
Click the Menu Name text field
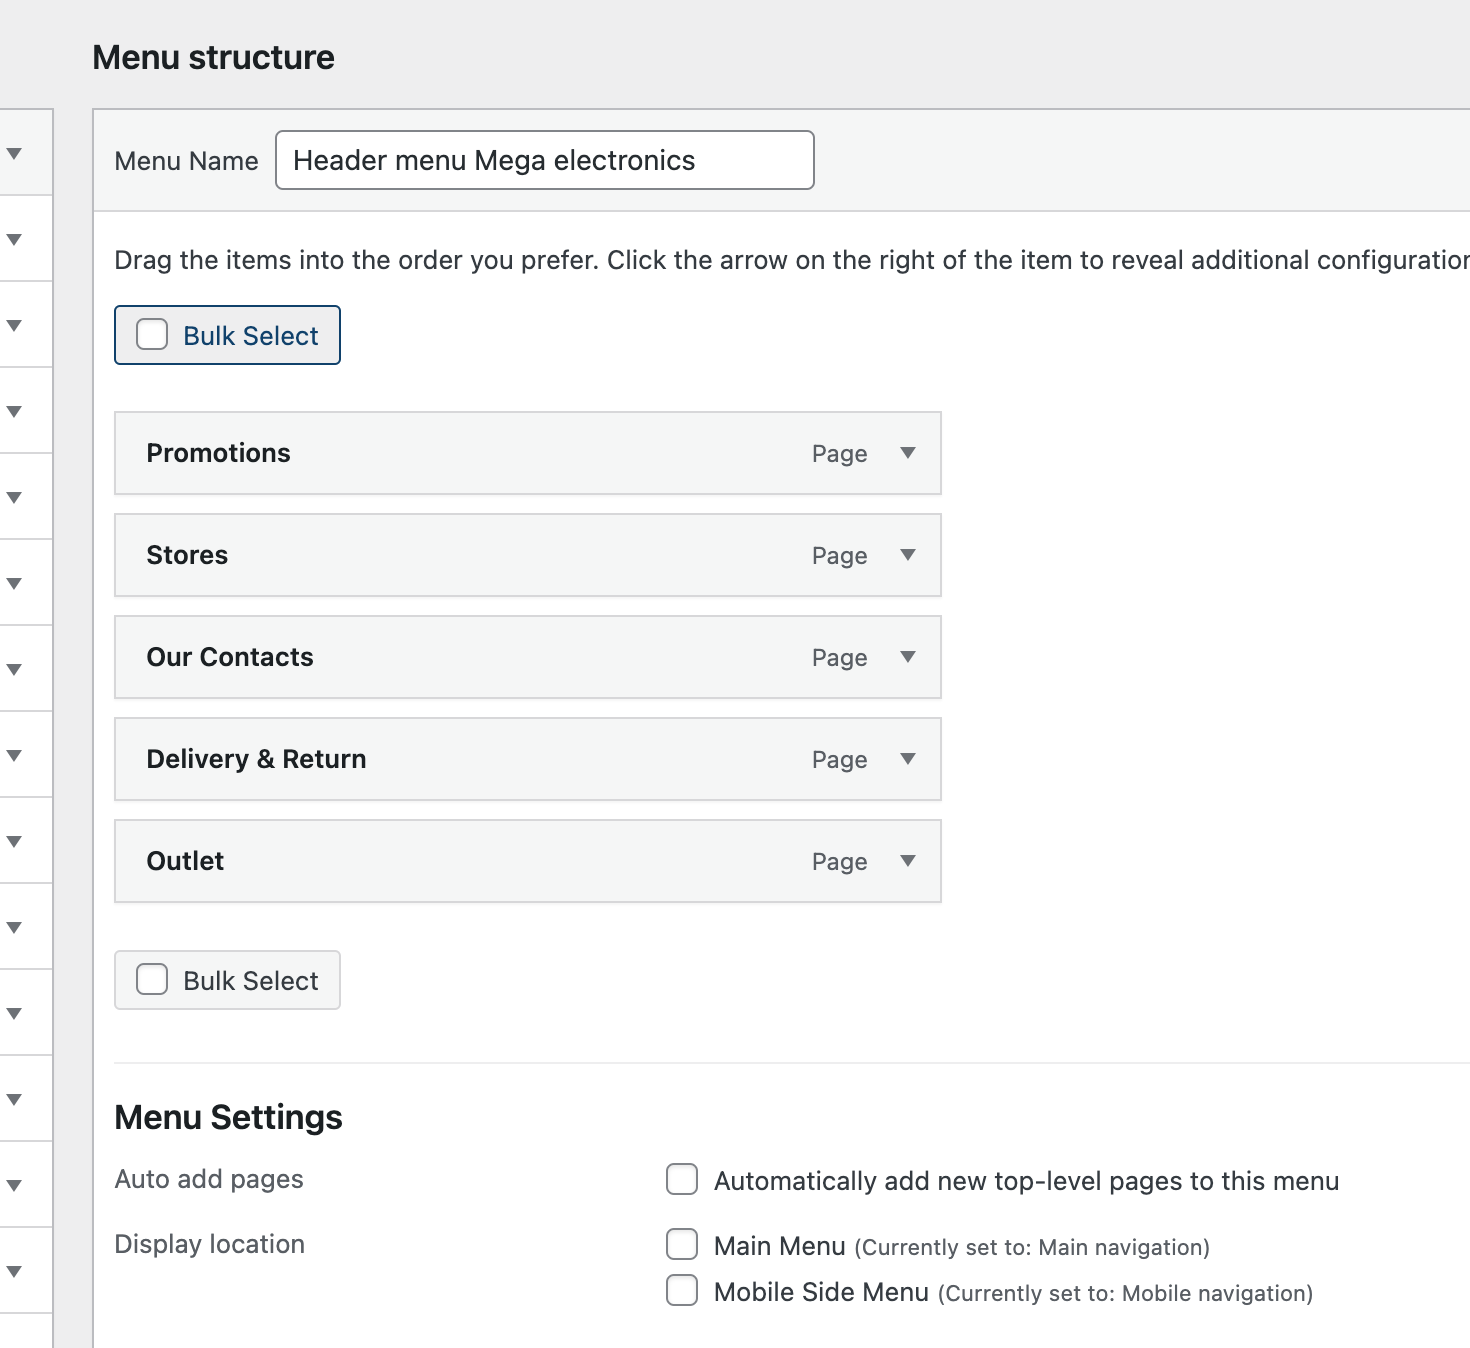pos(544,160)
